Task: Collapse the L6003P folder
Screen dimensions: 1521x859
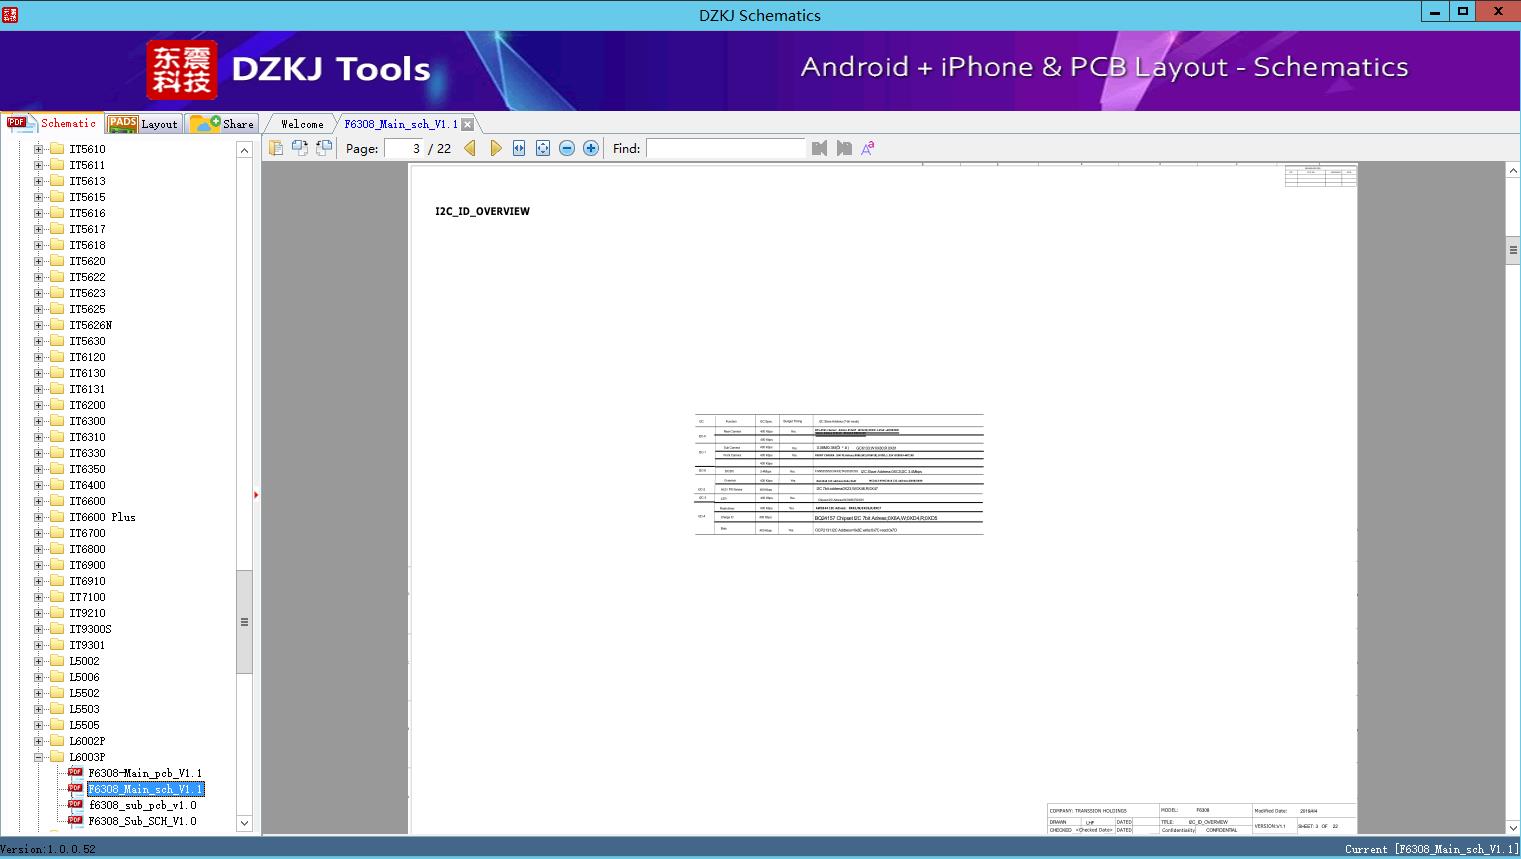Action: pos(38,757)
